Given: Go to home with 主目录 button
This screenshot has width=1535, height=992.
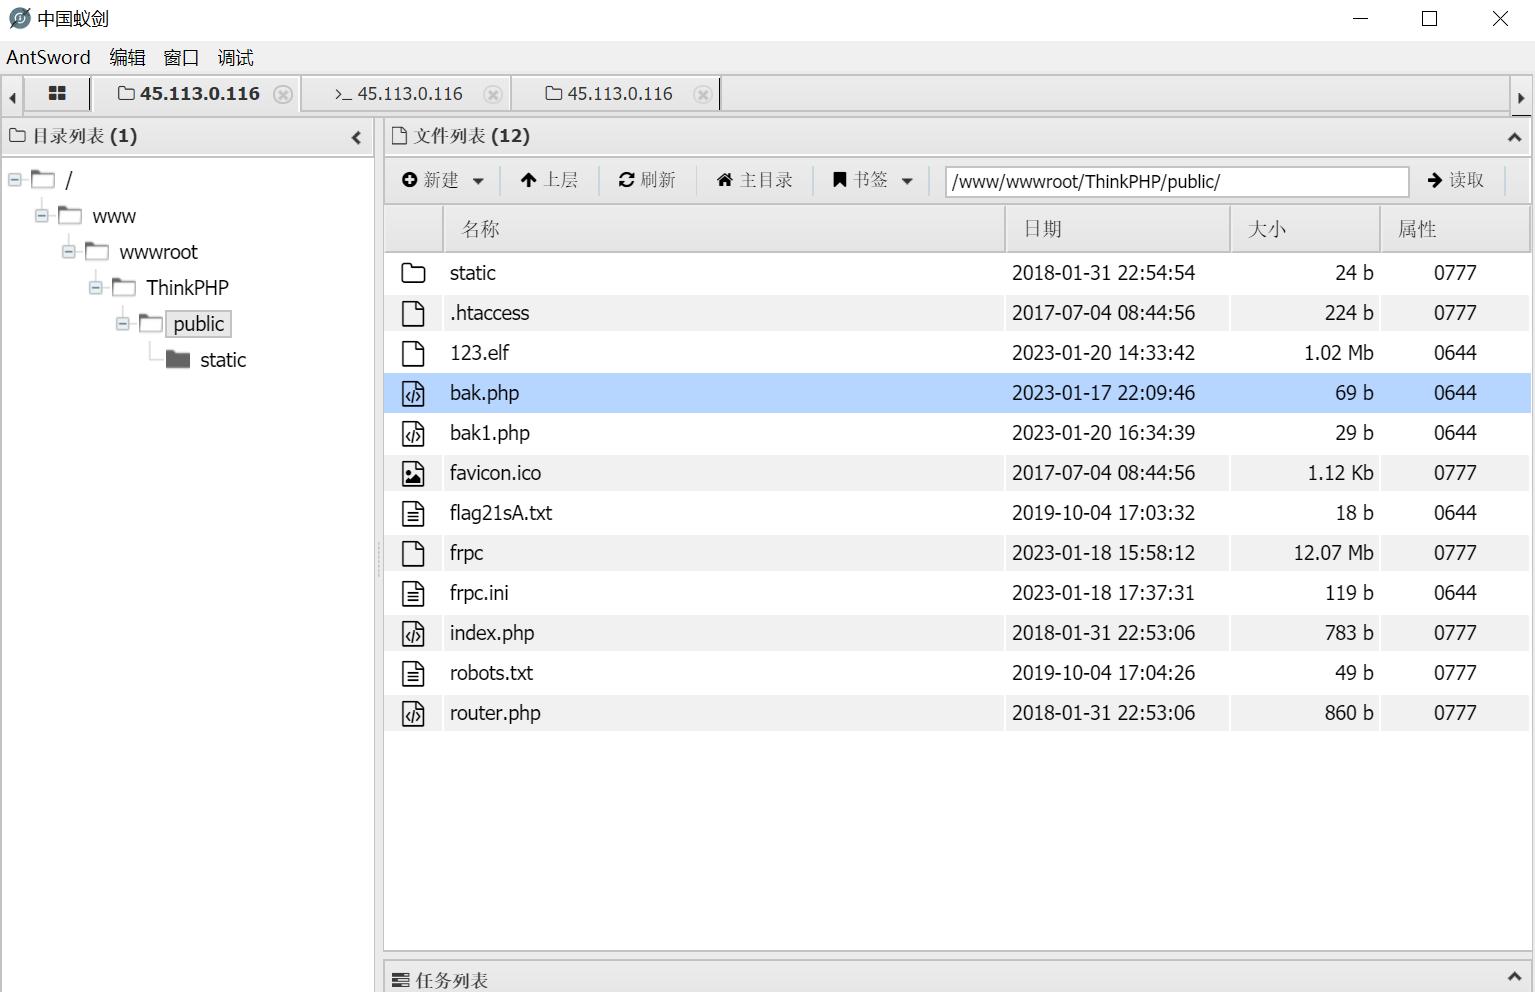Looking at the screenshot, I should coord(754,180).
